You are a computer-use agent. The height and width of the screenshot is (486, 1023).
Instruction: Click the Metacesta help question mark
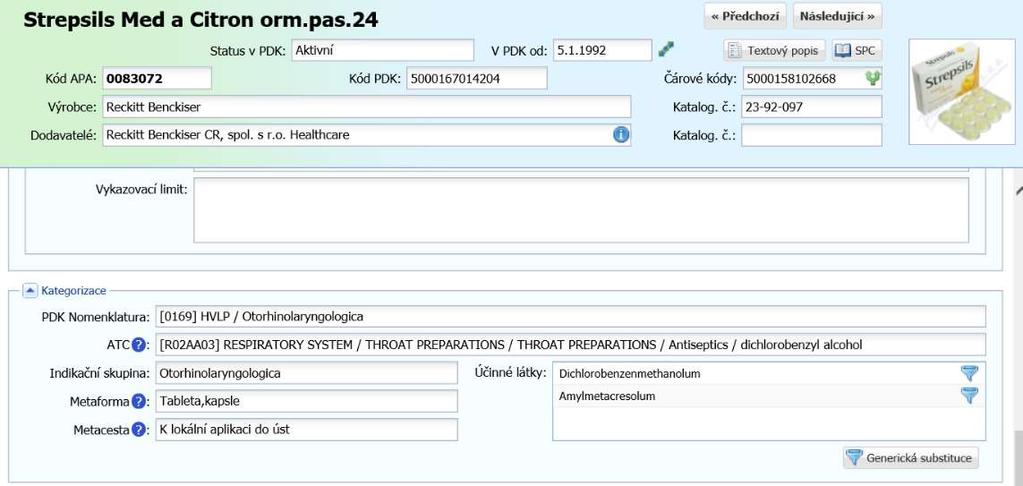tap(138, 429)
